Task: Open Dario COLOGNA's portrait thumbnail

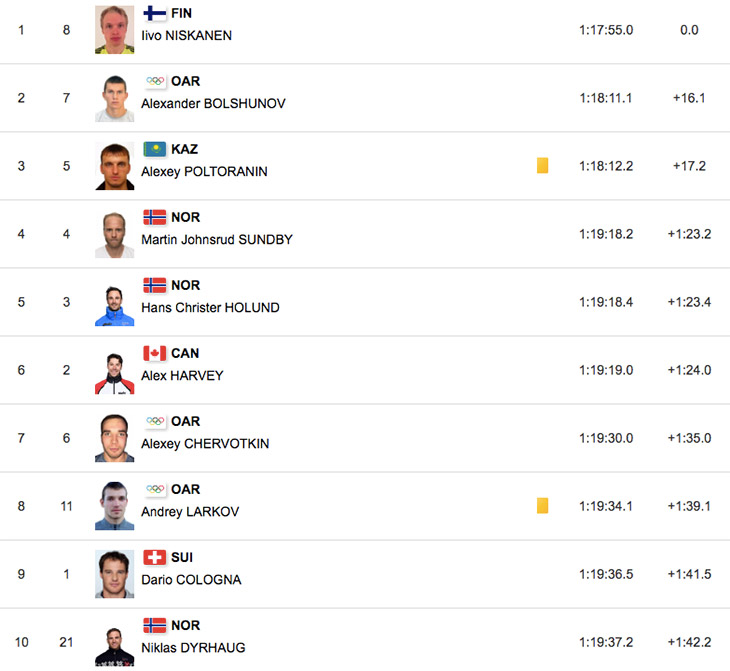Action: pos(115,574)
